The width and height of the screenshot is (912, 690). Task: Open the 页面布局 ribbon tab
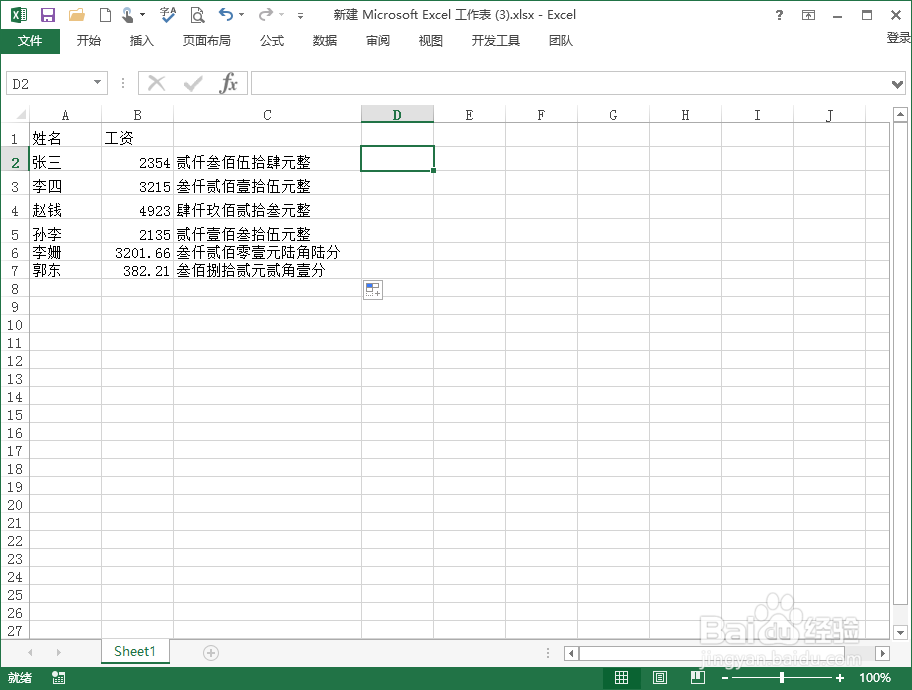tap(206, 40)
